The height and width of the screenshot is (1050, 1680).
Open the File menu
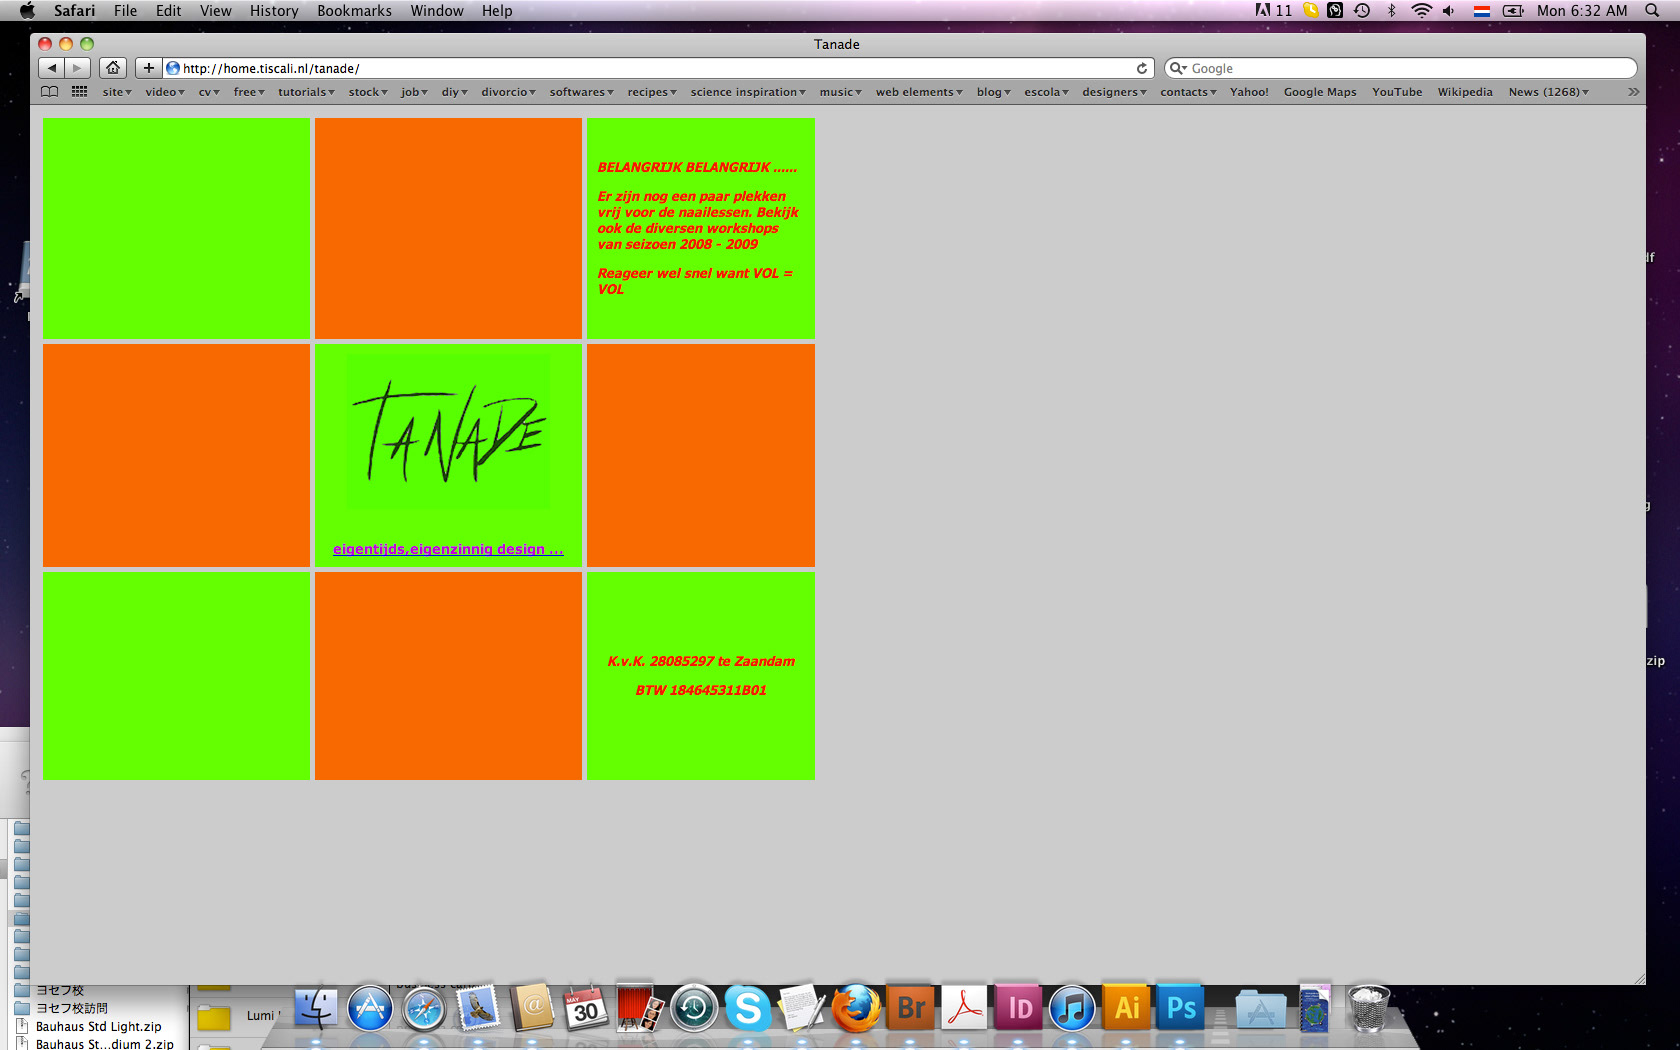pyautogui.click(x=125, y=10)
